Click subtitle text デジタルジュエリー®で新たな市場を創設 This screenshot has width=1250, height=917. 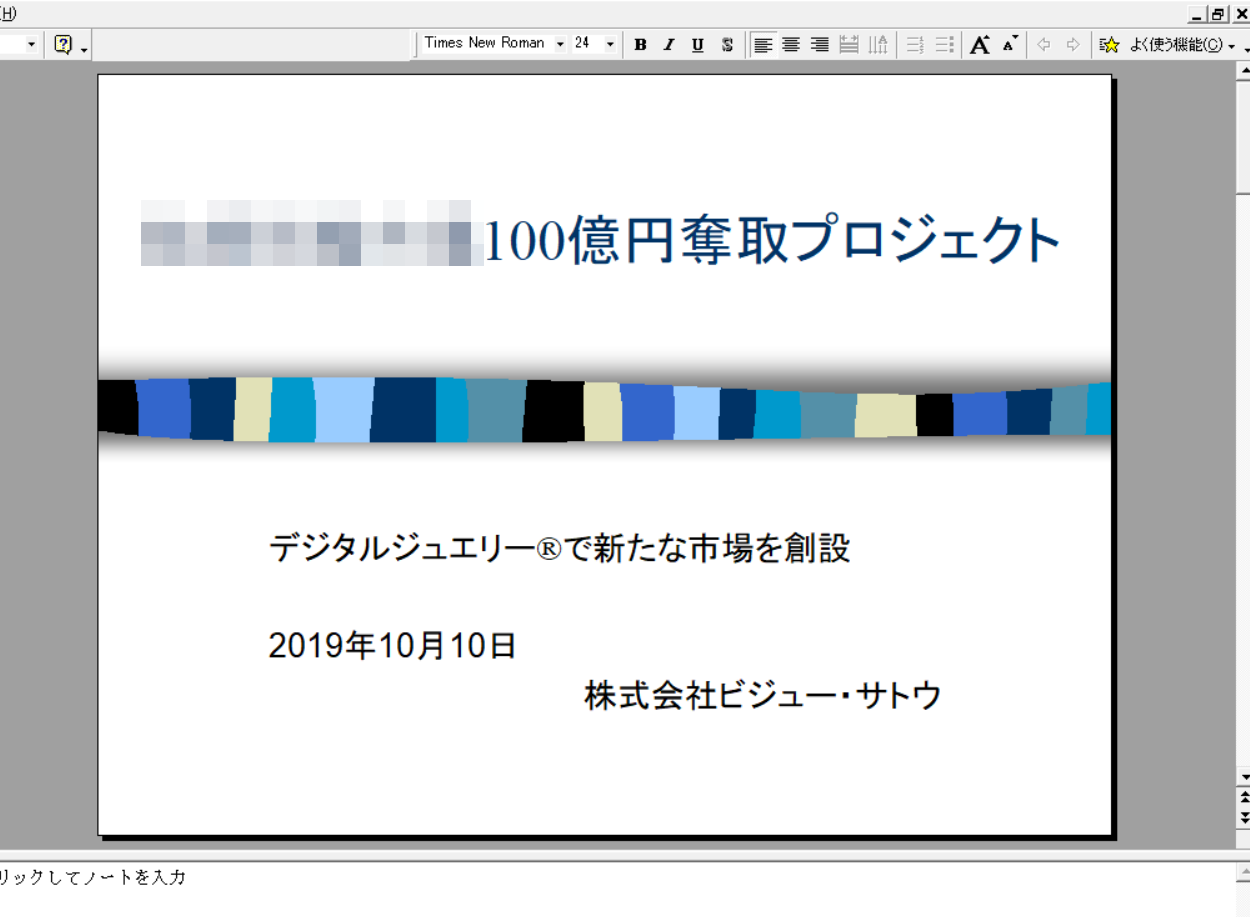coord(559,548)
